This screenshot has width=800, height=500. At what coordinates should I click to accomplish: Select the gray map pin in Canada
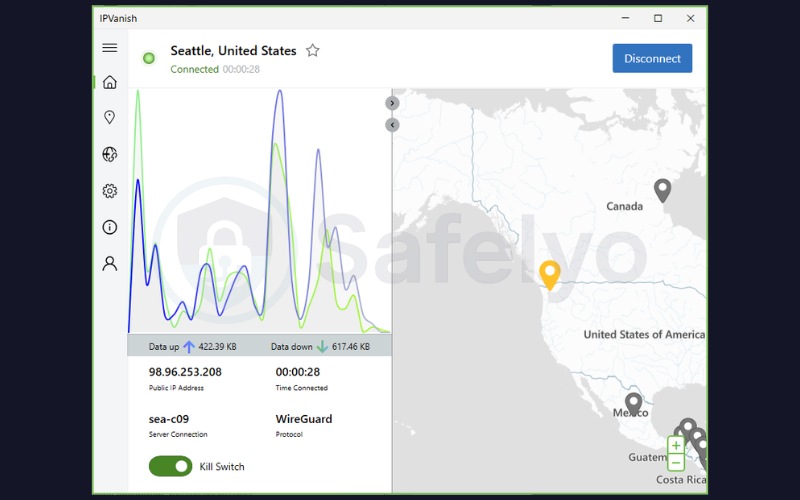tap(662, 191)
